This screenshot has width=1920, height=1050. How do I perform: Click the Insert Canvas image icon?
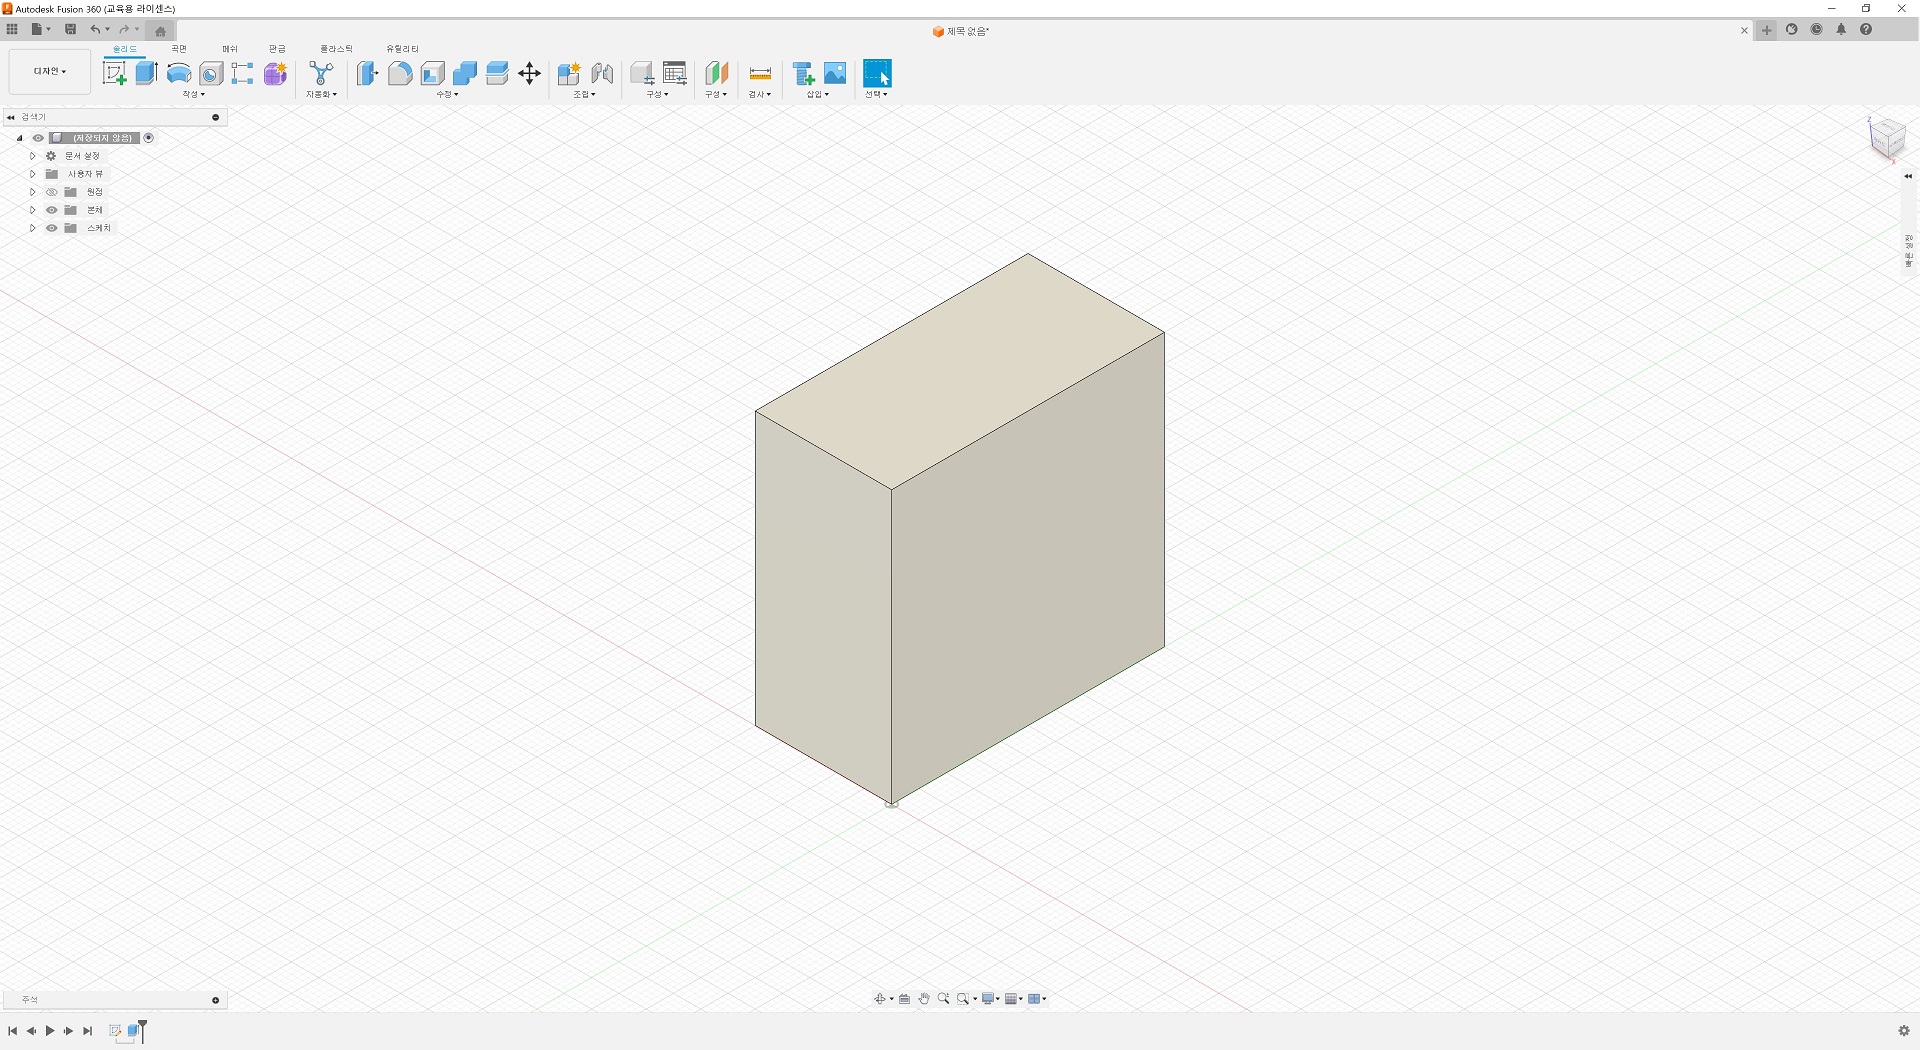(835, 73)
